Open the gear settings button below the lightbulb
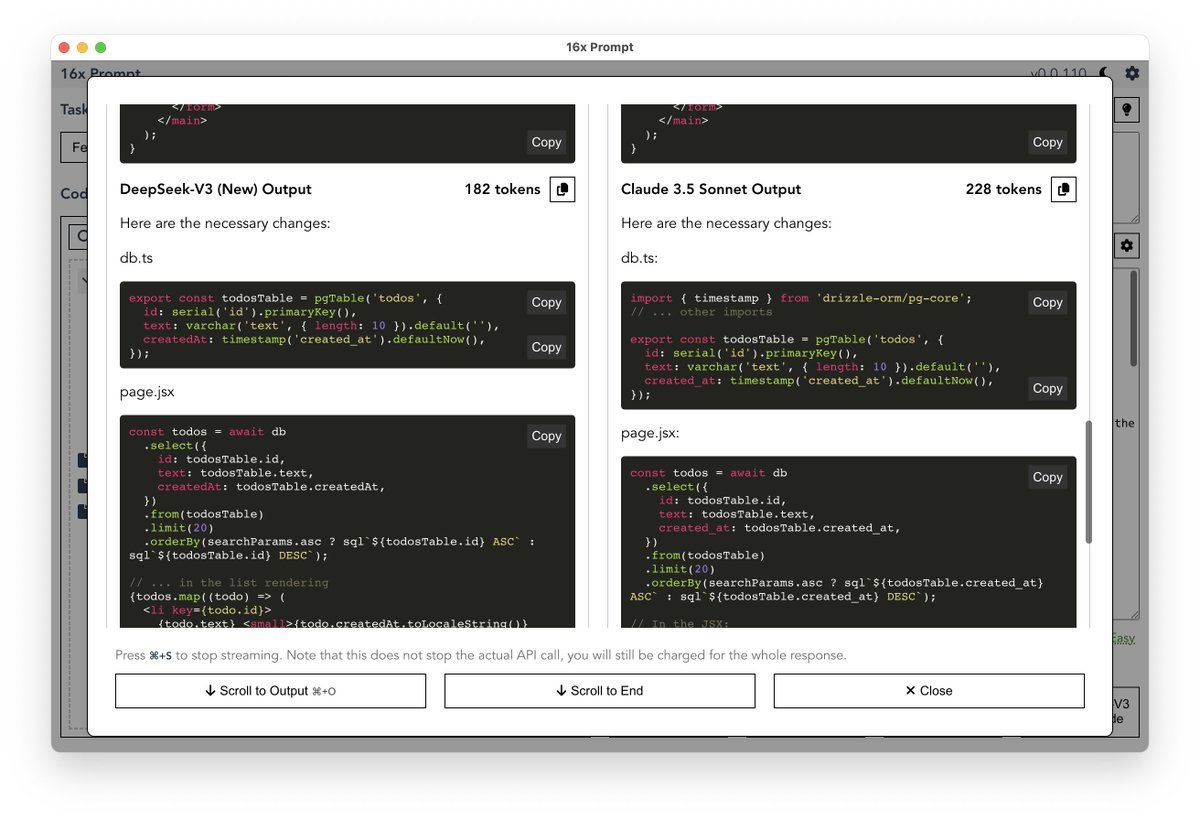The height and width of the screenshot is (820, 1200). pos(1126,245)
